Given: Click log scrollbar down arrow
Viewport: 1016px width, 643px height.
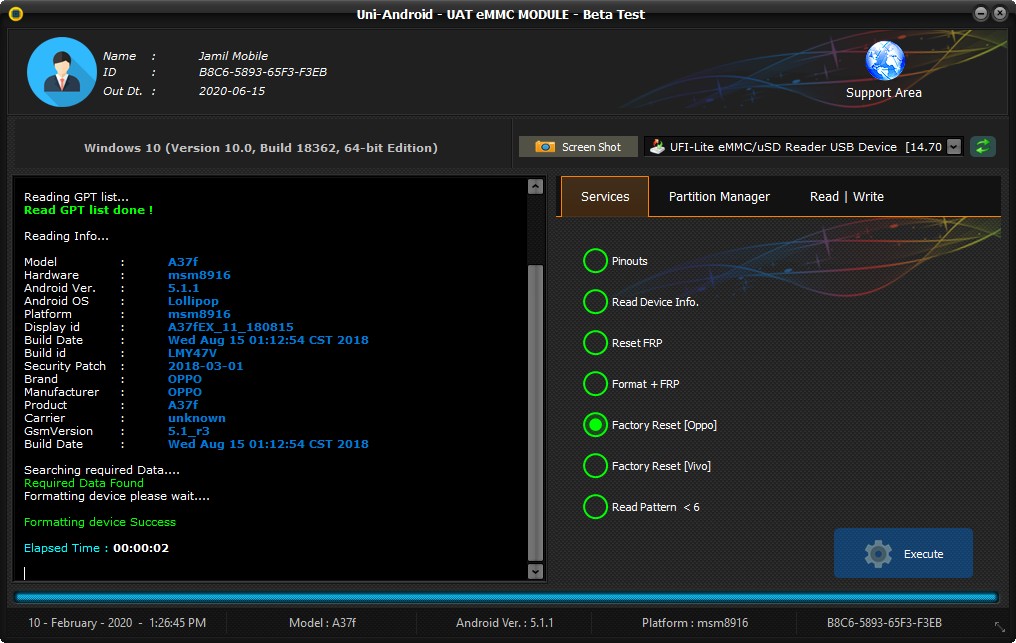Looking at the screenshot, I should click(x=535, y=571).
